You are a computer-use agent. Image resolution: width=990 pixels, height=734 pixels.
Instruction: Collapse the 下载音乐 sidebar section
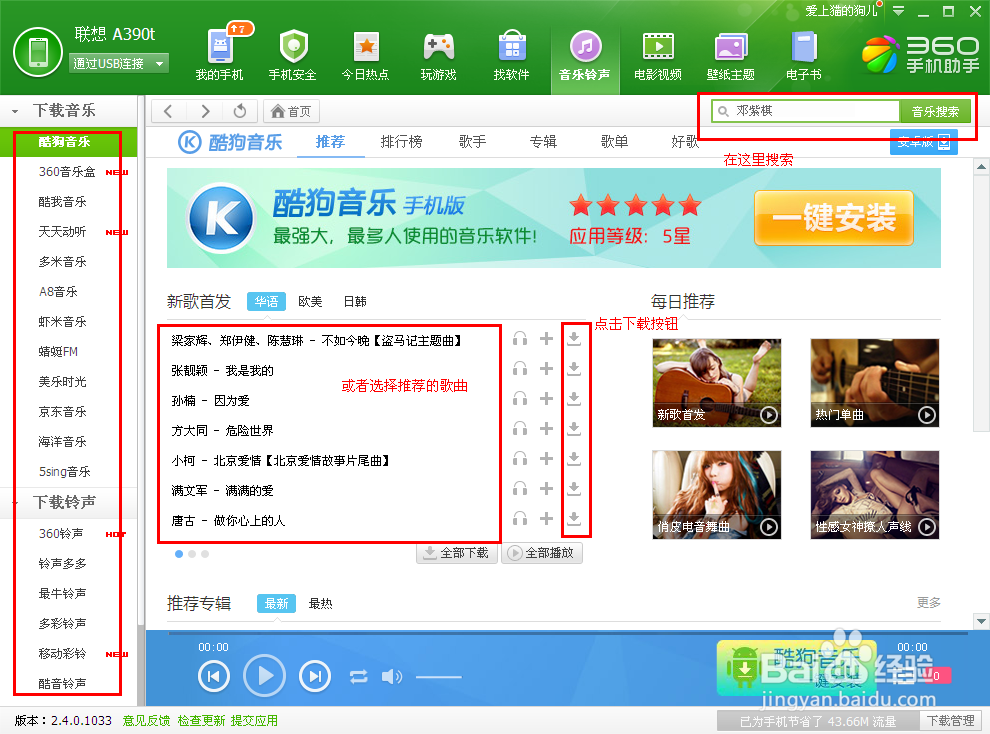[x=15, y=112]
